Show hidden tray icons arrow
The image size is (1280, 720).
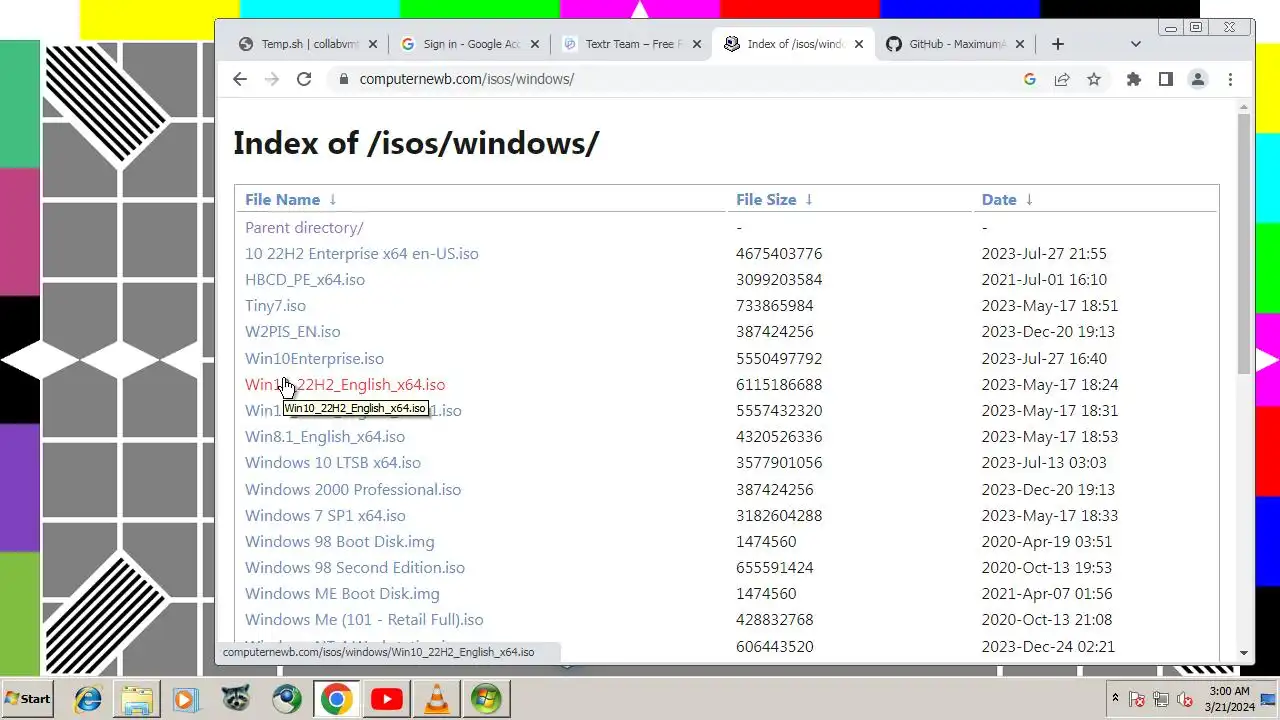(x=1115, y=698)
